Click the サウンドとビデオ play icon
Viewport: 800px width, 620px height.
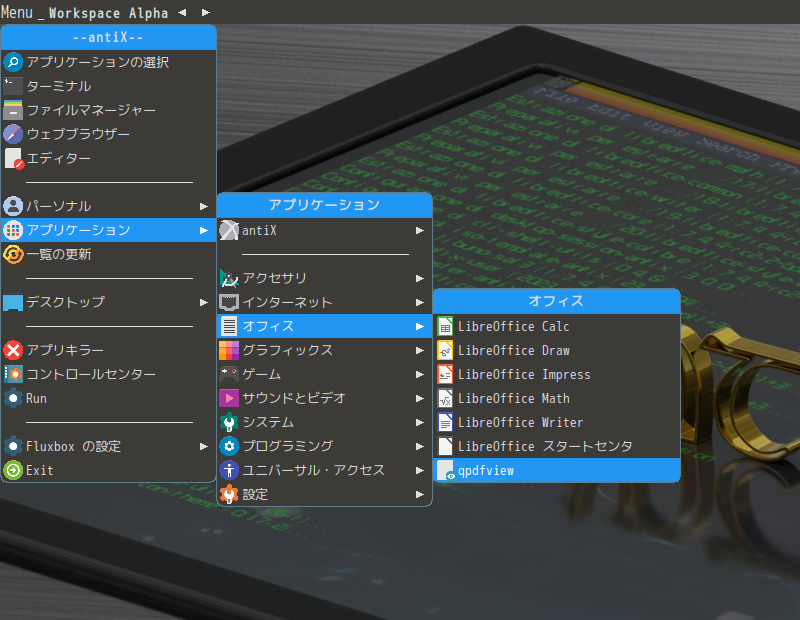click(x=229, y=398)
